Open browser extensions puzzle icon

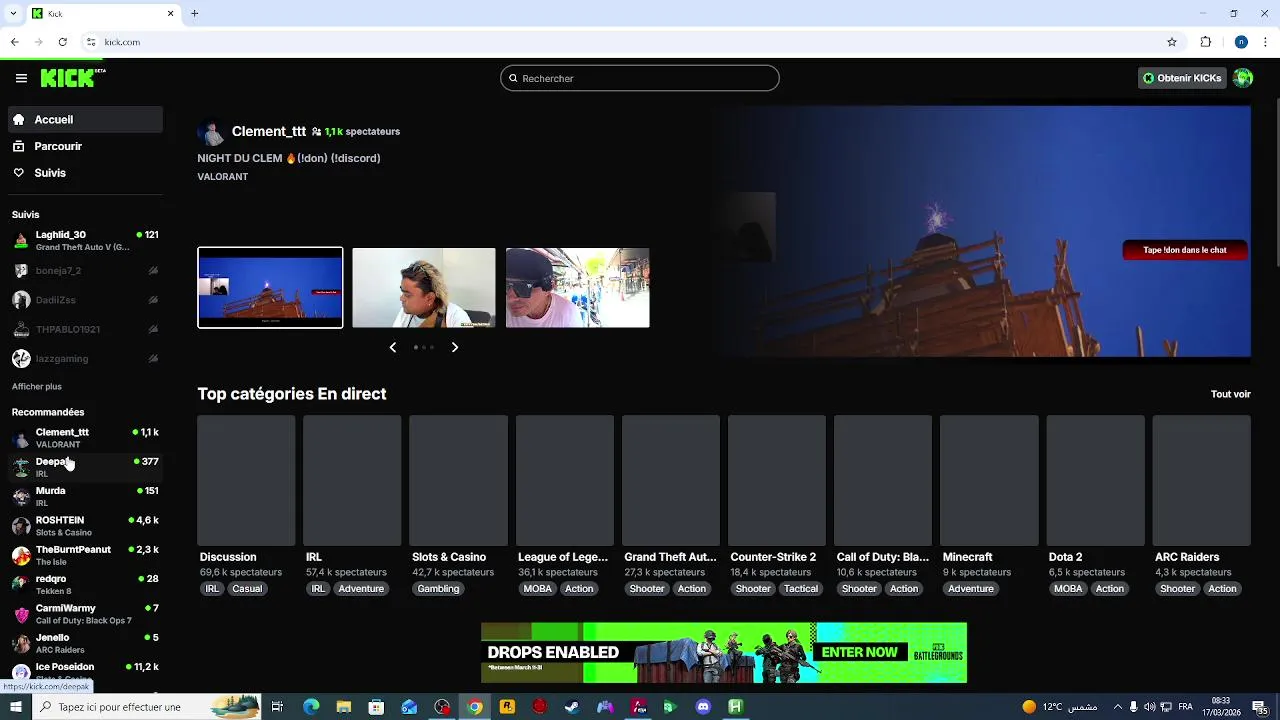pyautogui.click(x=1206, y=42)
